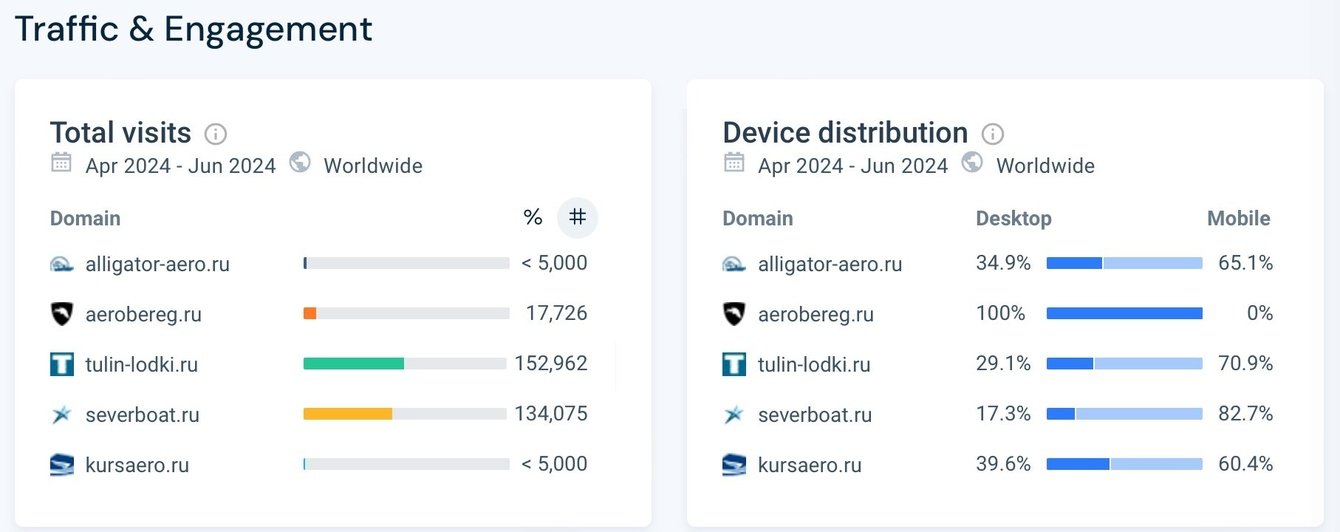Viewport: 1340px width, 532px height.
Task: Switch Total visits to absolute number view
Action: pyautogui.click(x=577, y=217)
